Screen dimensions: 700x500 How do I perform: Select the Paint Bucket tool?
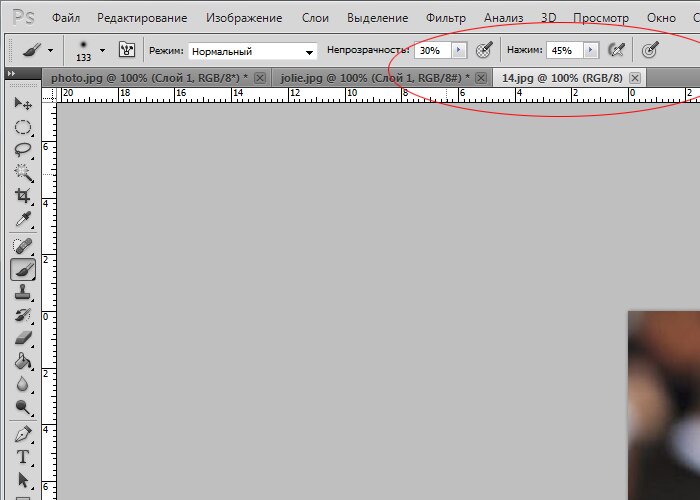[23, 361]
